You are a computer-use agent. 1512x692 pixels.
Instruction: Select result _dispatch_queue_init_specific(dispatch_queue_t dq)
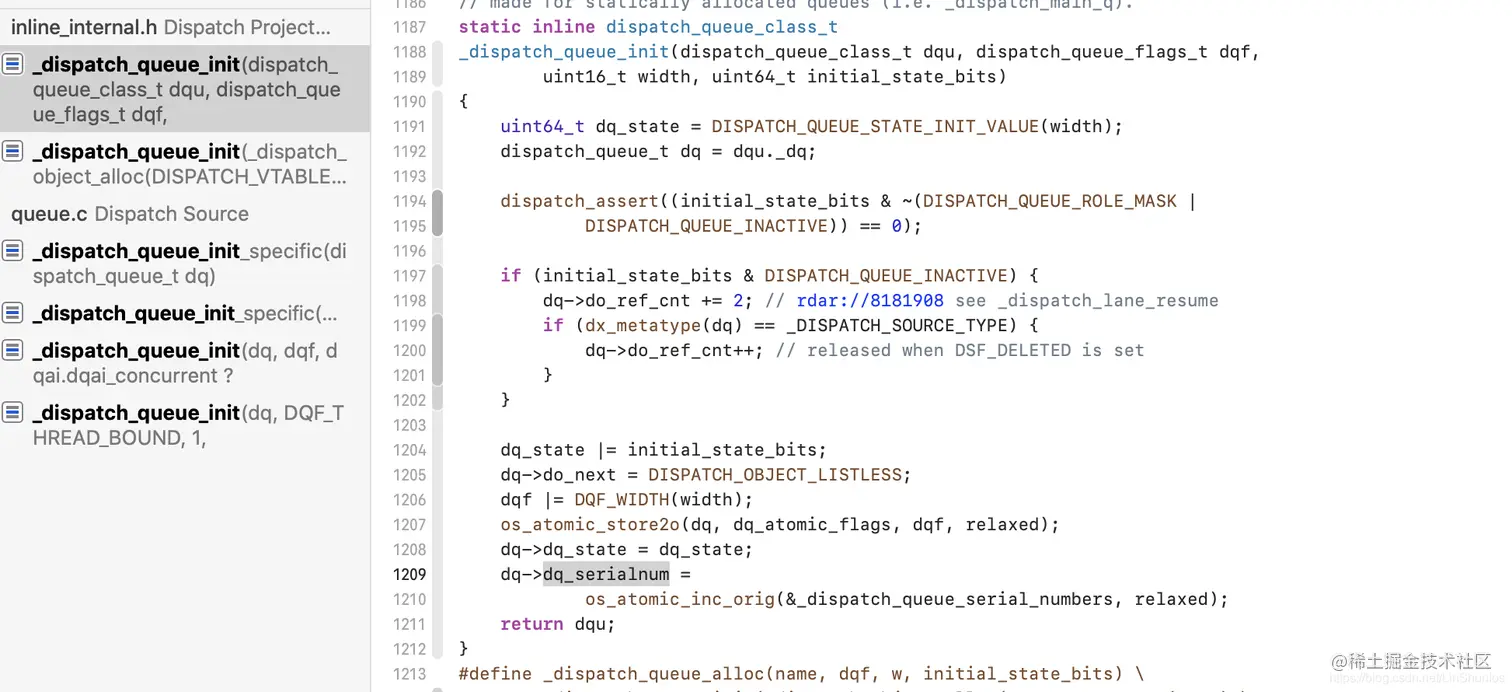click(x=185, y=263)
